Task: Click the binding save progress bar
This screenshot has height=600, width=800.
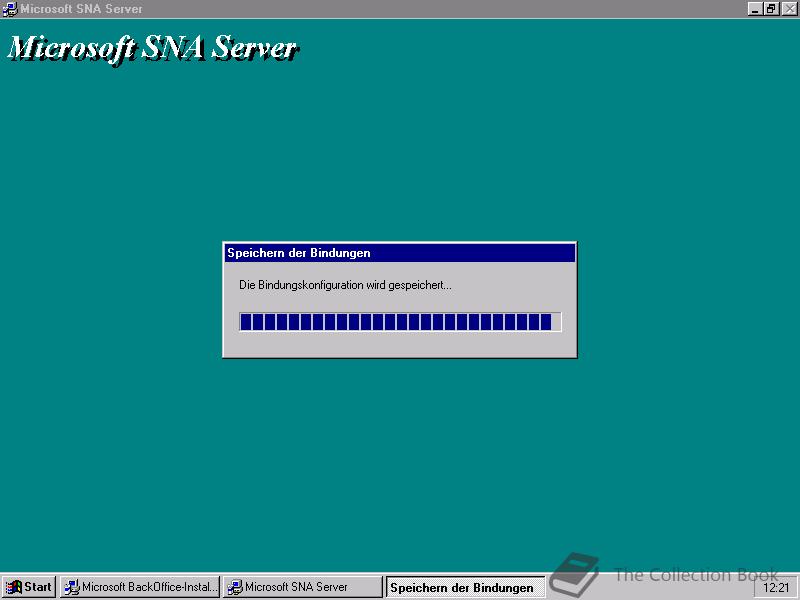Action: (400, 322)
